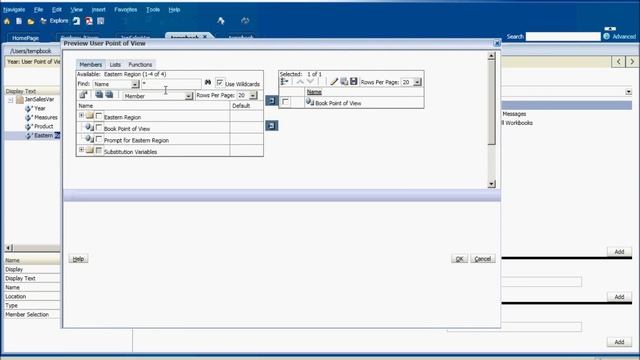Click the Search input field

(563, 36)
